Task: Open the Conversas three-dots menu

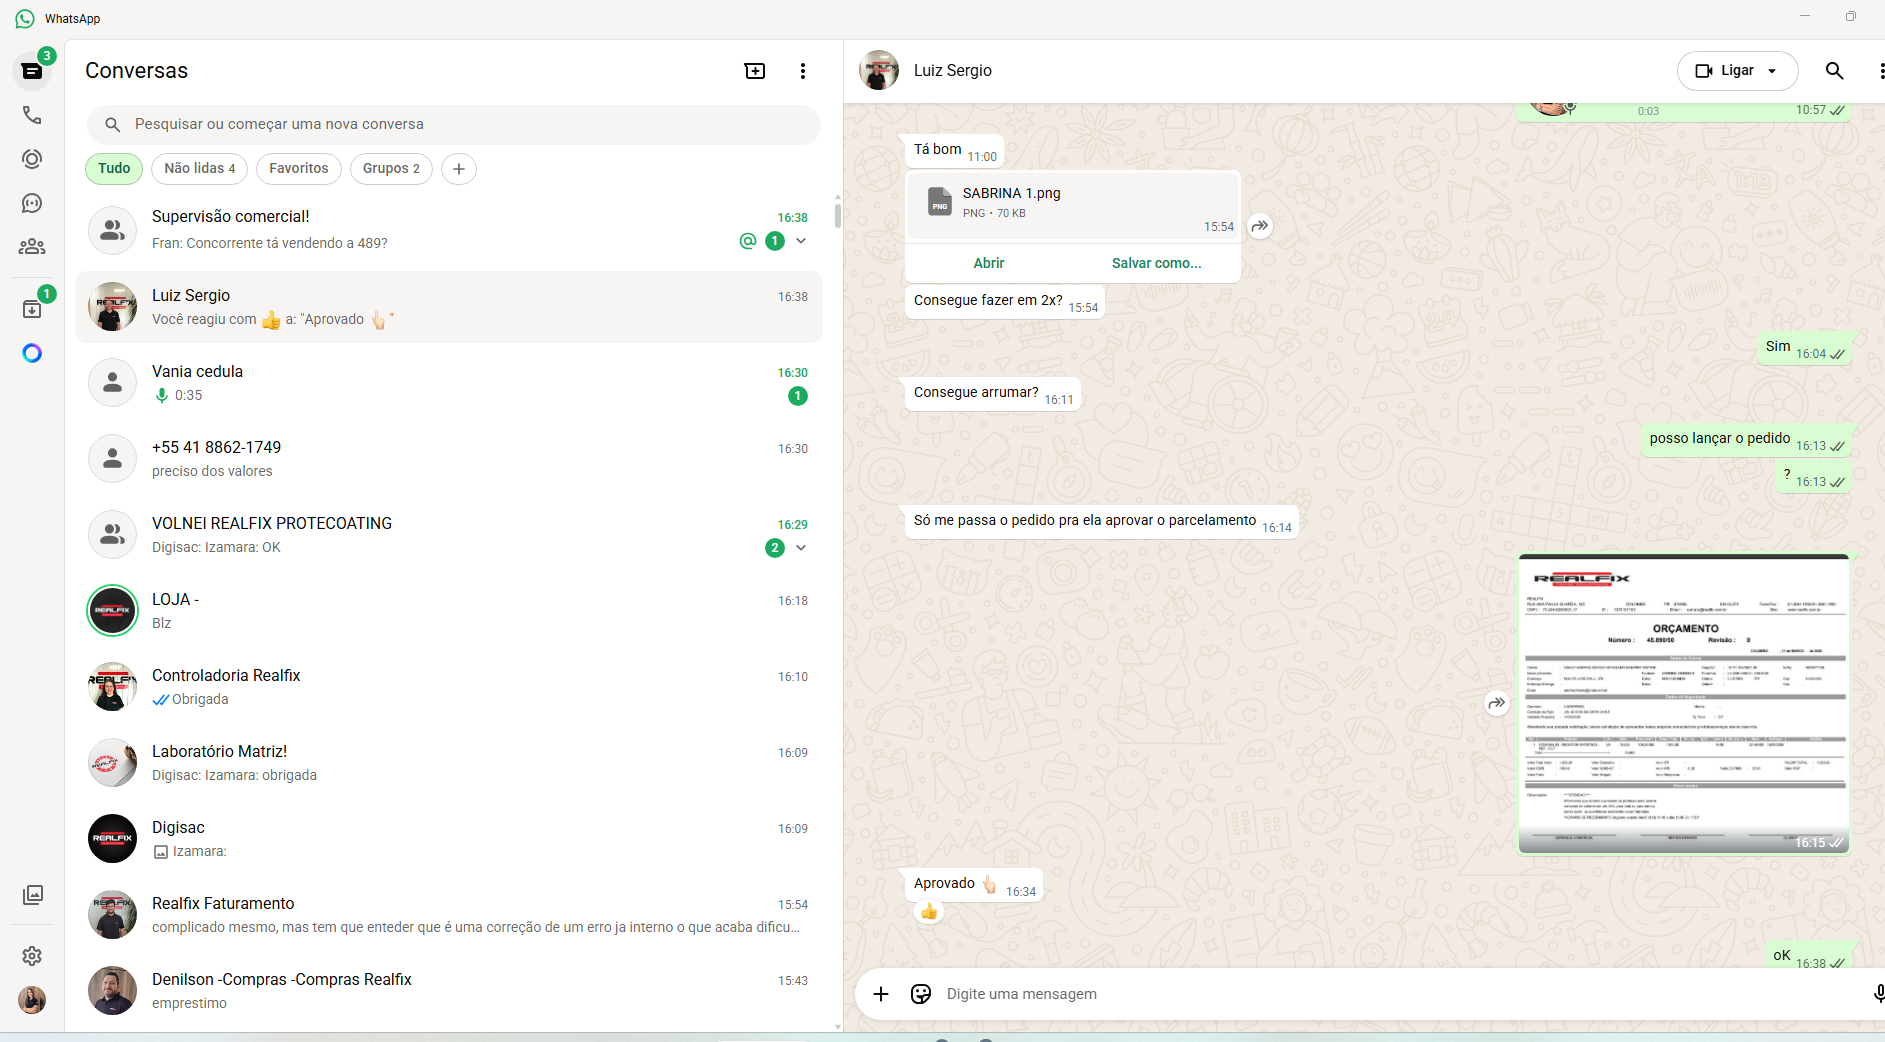Action: click(803, 71)
